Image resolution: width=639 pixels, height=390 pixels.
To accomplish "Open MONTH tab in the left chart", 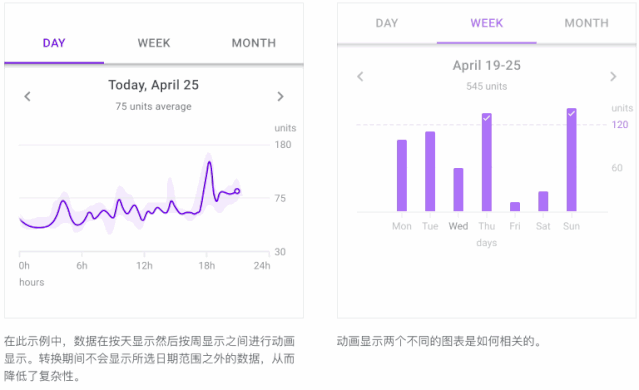I will pyautogui.click(x=253, y=43).
